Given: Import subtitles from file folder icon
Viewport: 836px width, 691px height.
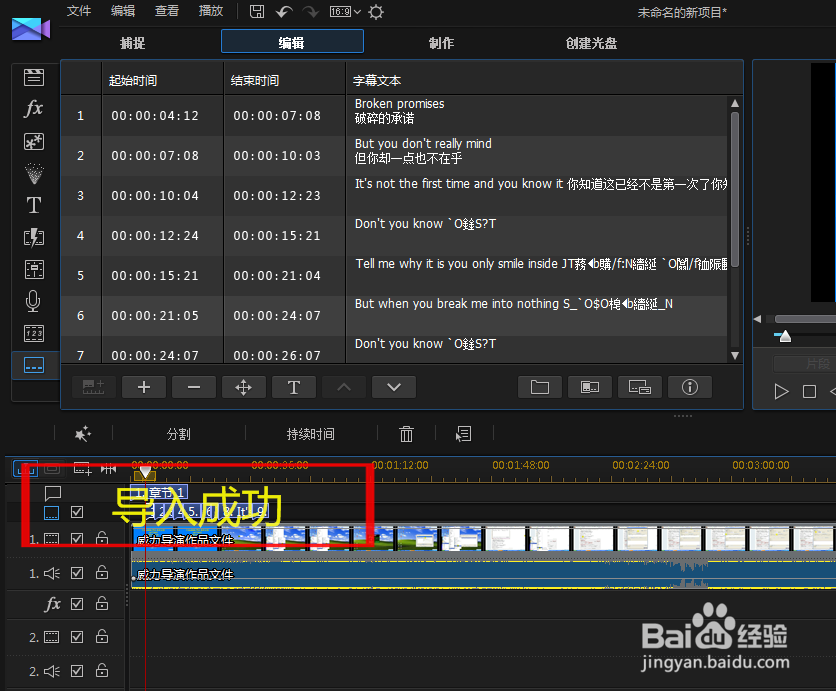Looking at the screenshot, I should pyautogui.click(x=540, y=387).
